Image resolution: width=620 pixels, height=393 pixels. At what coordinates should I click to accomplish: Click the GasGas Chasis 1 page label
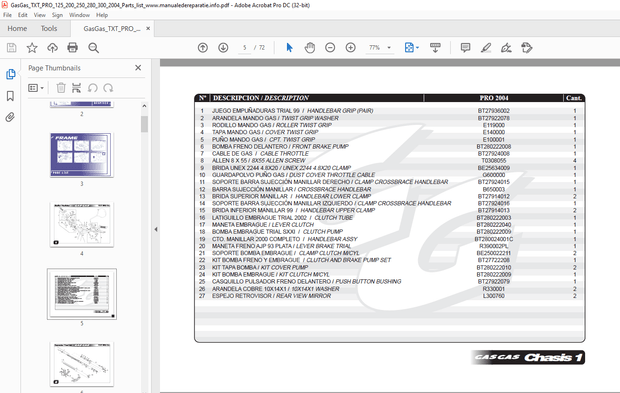pos(528,357)
